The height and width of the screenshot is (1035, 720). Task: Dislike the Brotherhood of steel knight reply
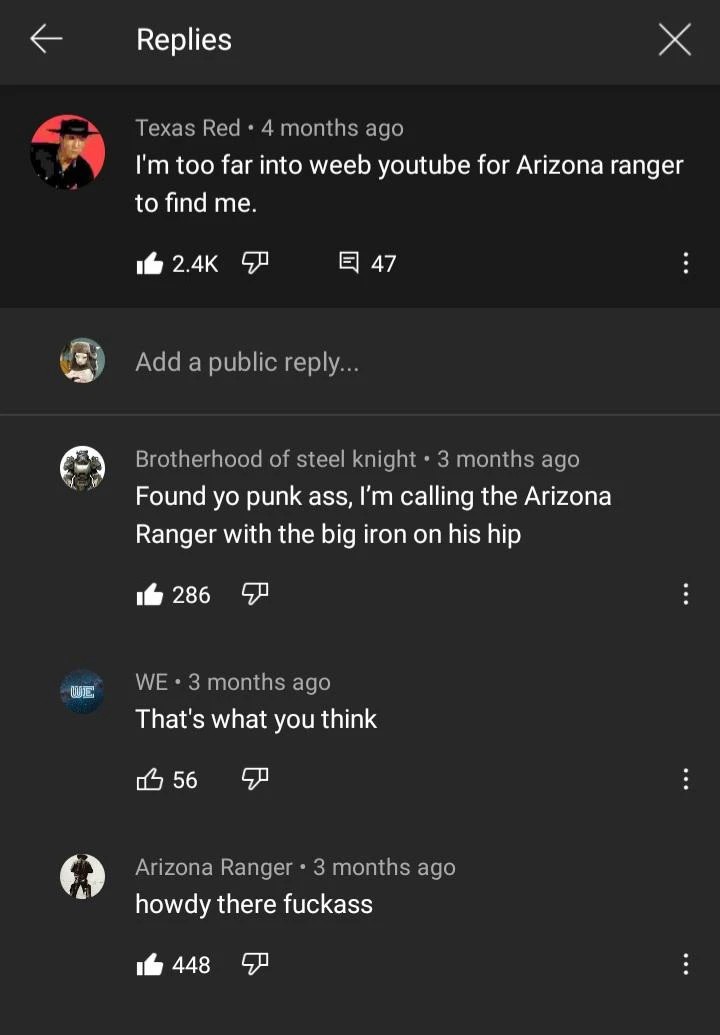[255, 594]
